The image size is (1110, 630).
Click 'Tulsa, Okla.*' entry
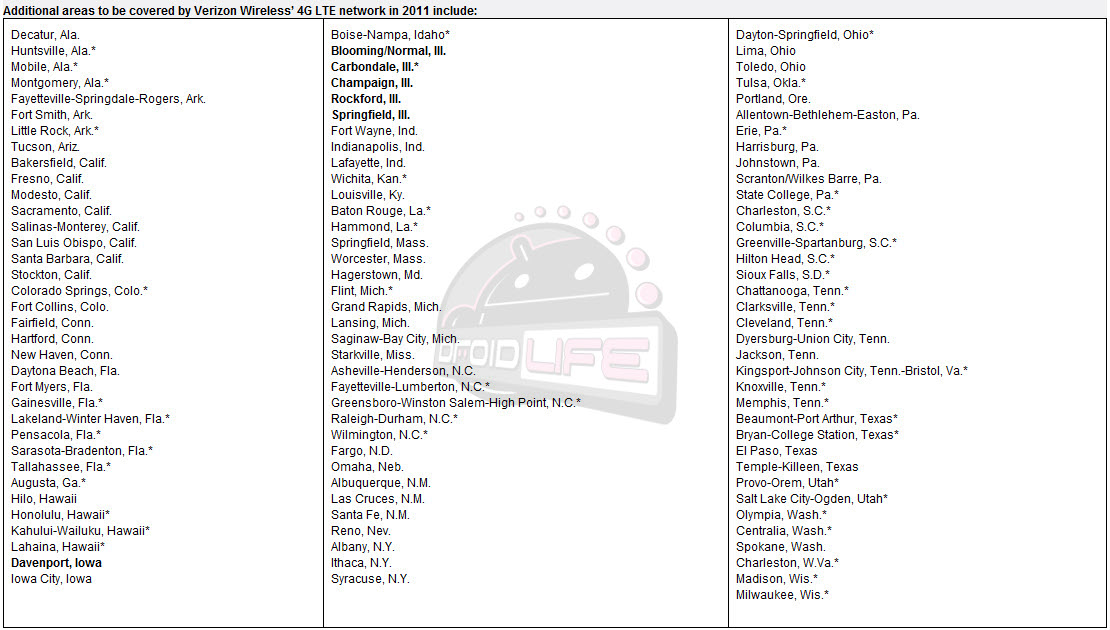pyautogui.click(x=771, y=83)
